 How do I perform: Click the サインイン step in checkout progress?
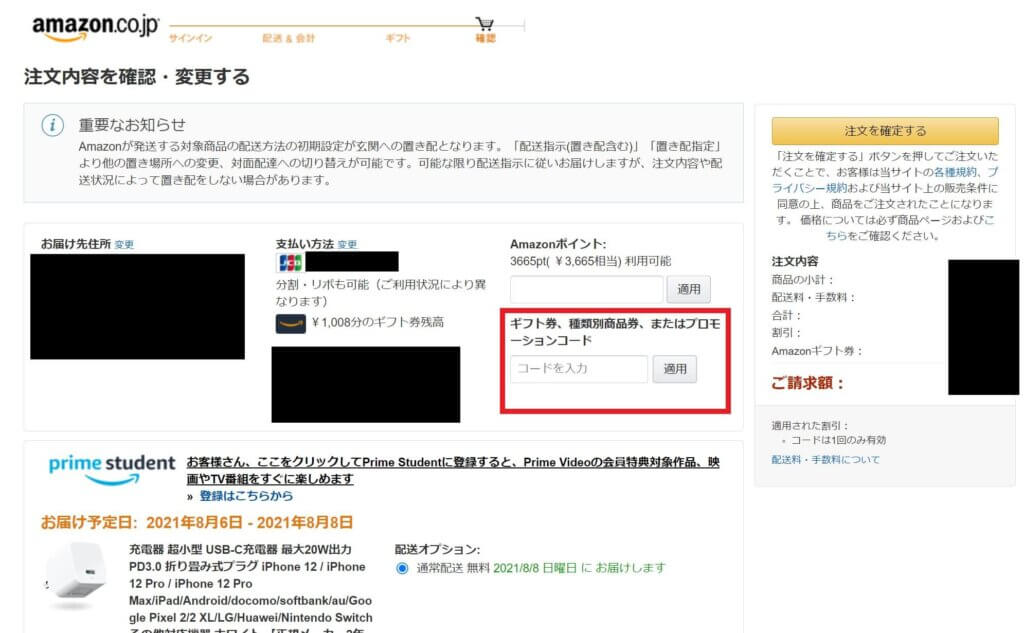(x=191, y=38)
